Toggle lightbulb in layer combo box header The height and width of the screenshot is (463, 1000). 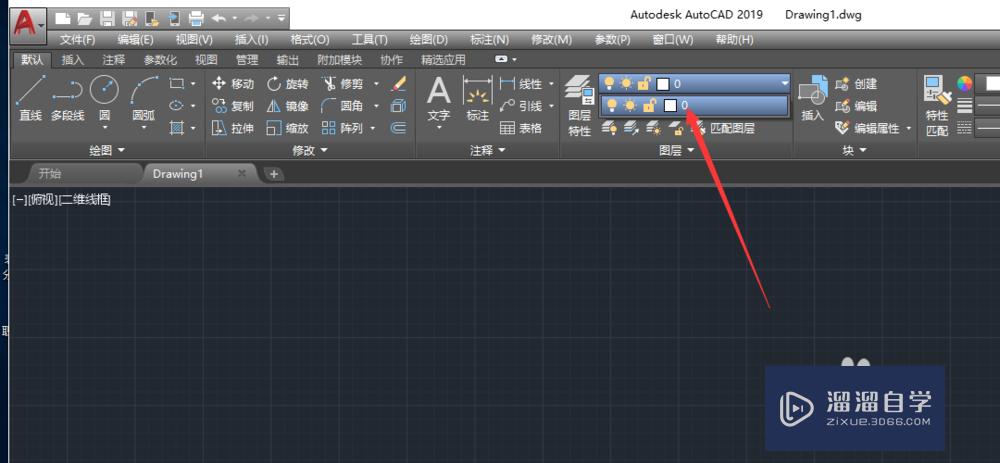click(x=610, y=83)
